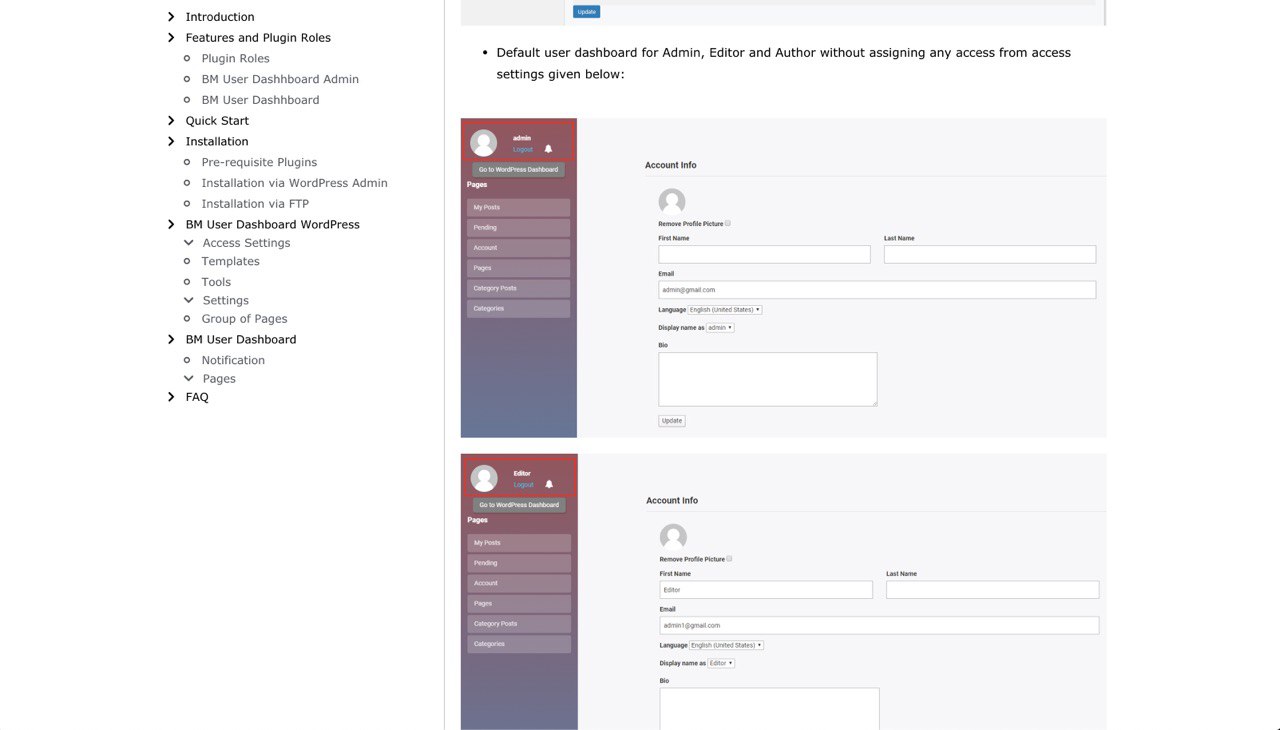Open the Installation section link
This screenshot has width=1280, height=730.
point(217,142)
